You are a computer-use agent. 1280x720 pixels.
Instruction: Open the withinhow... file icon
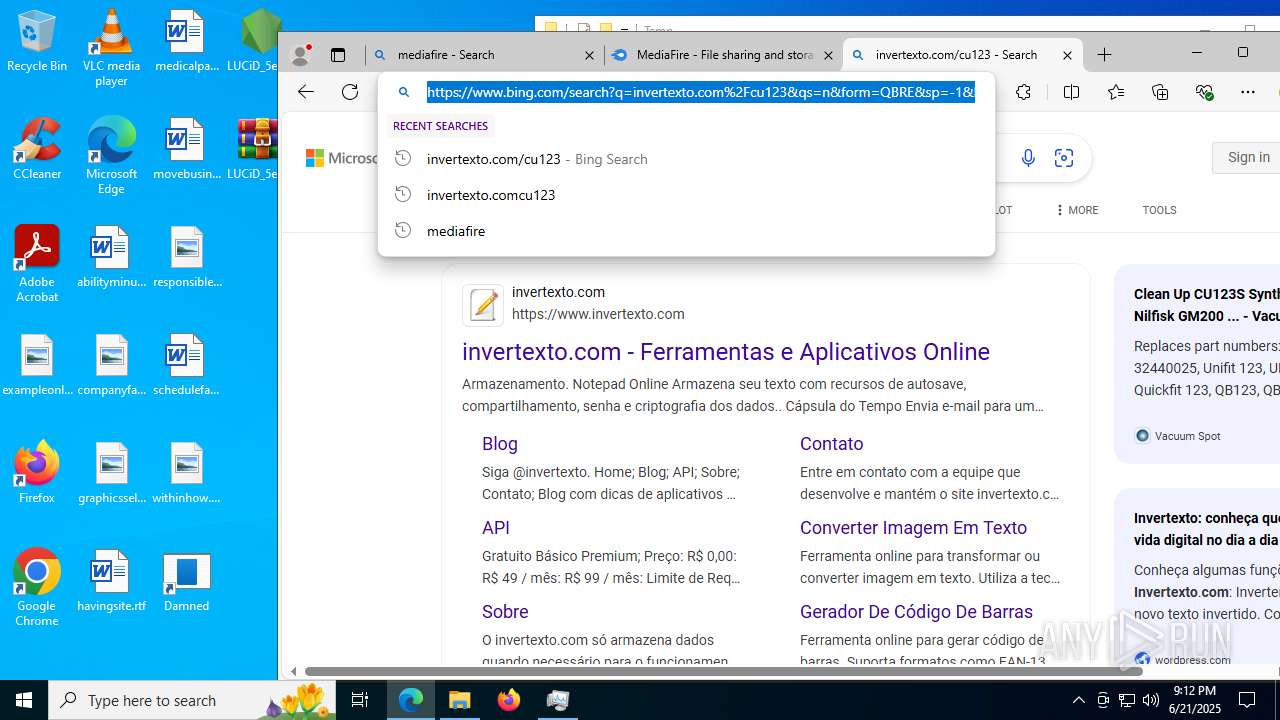coord(186,472)
